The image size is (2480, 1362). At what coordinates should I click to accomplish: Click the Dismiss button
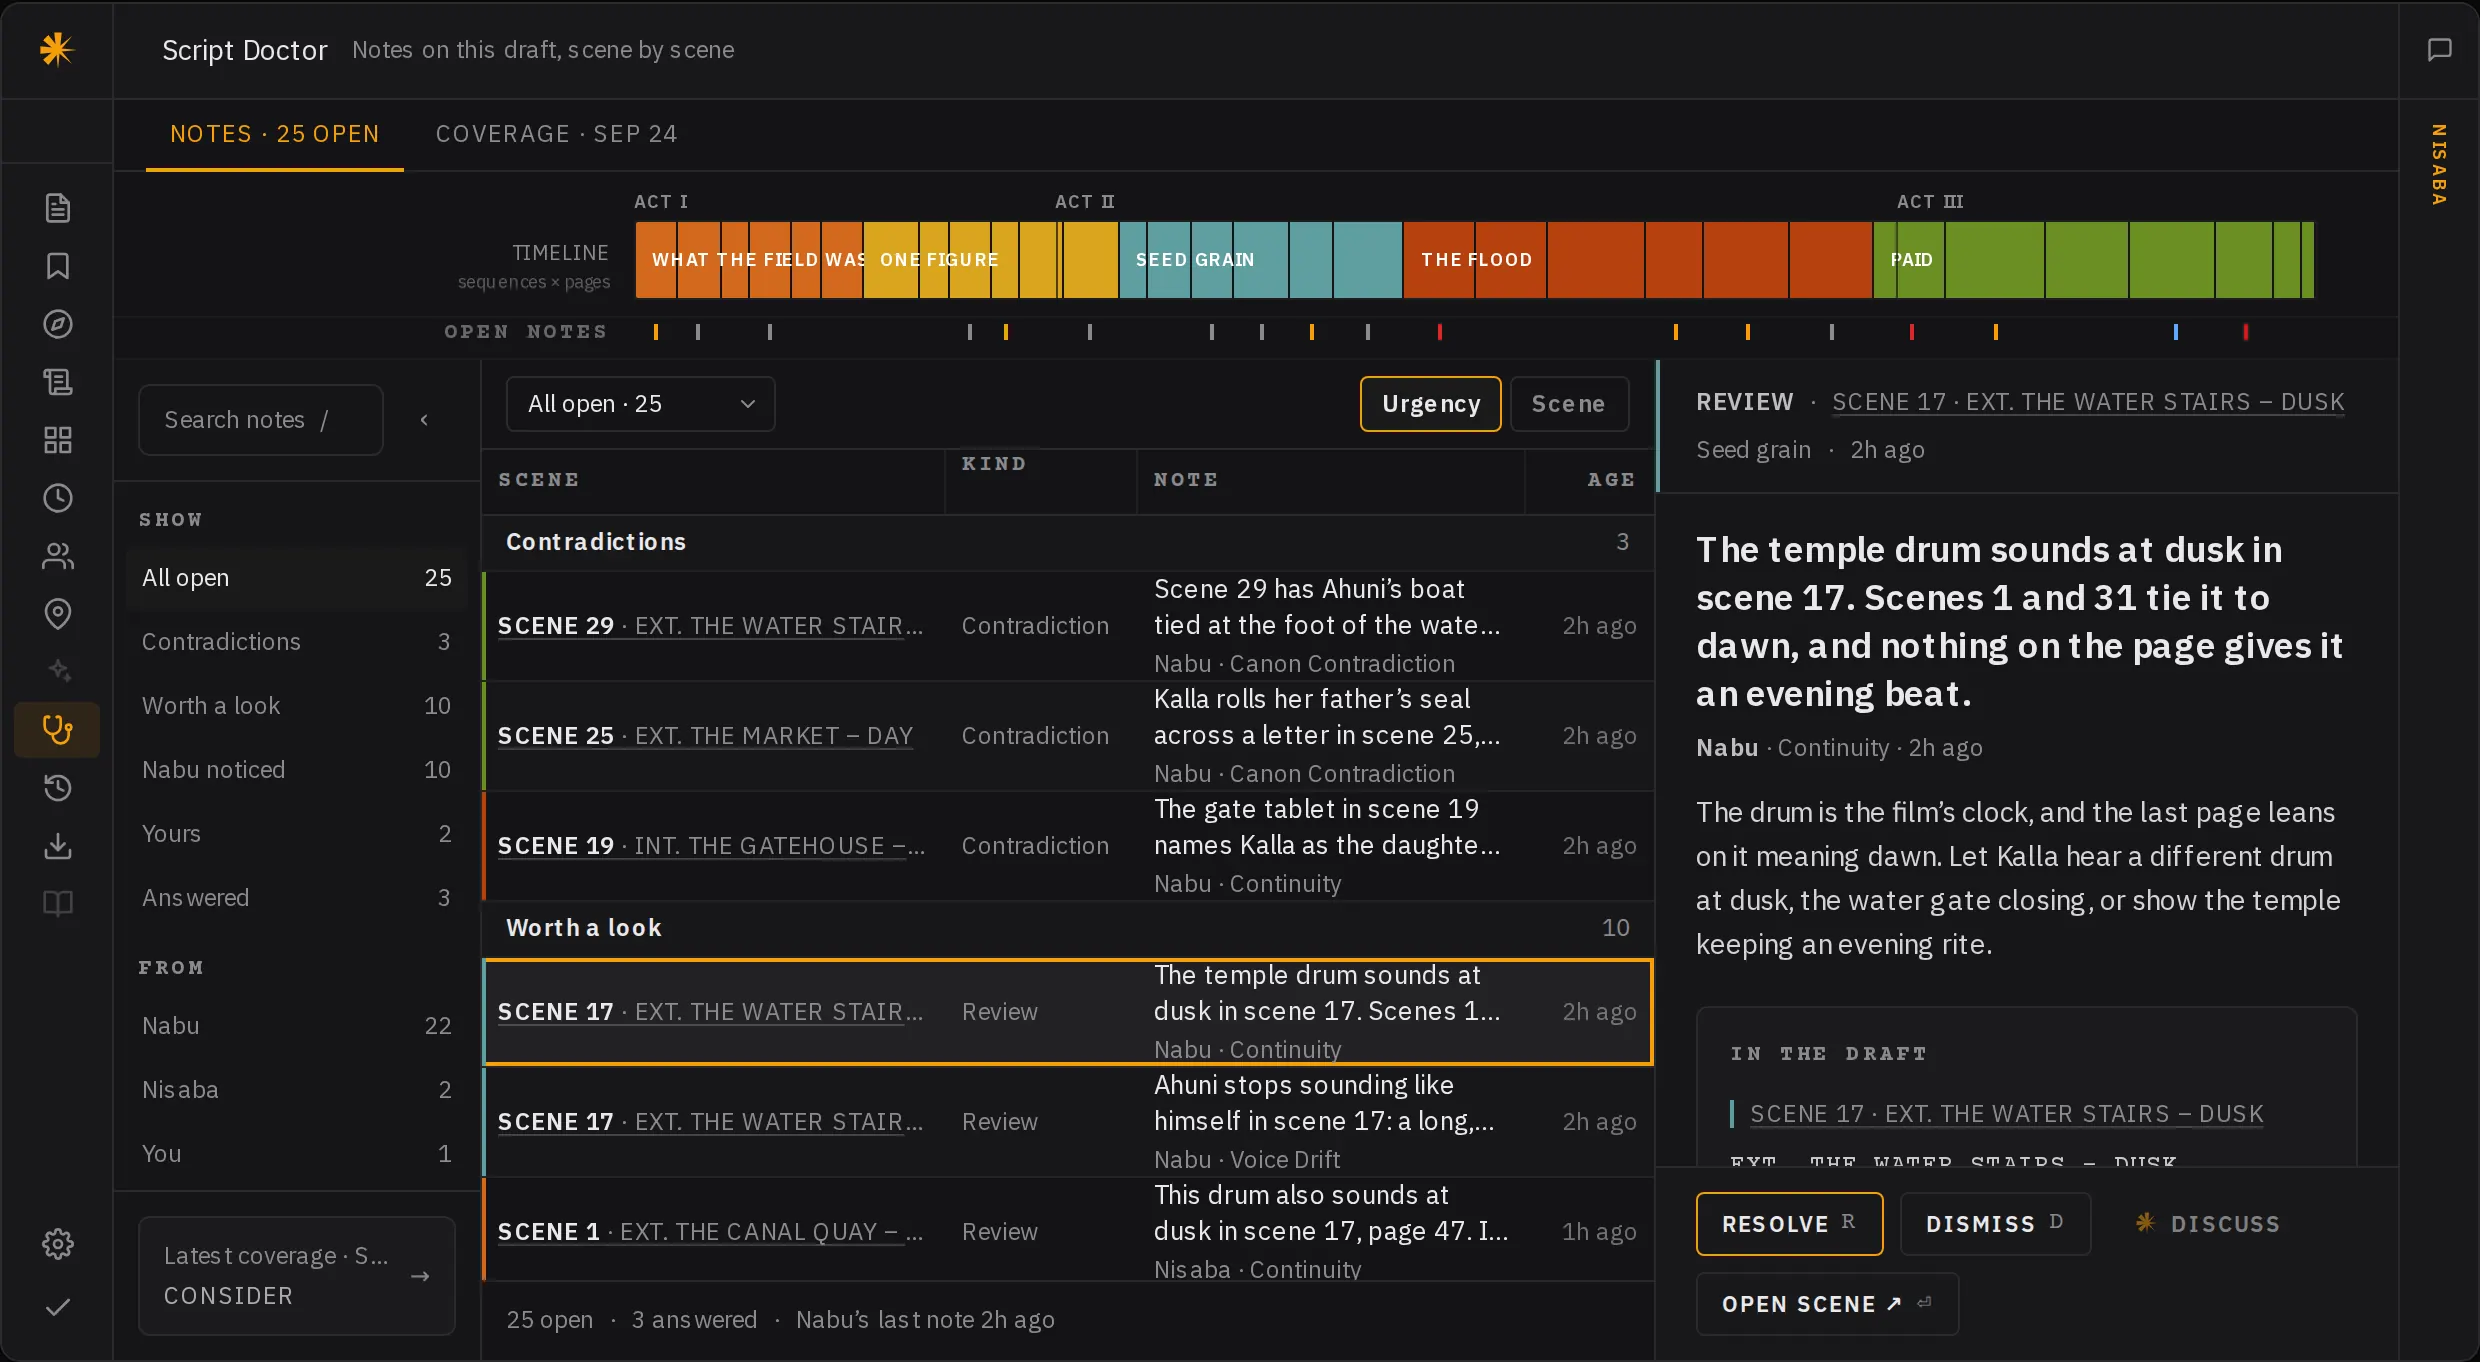point(1995,1224)
